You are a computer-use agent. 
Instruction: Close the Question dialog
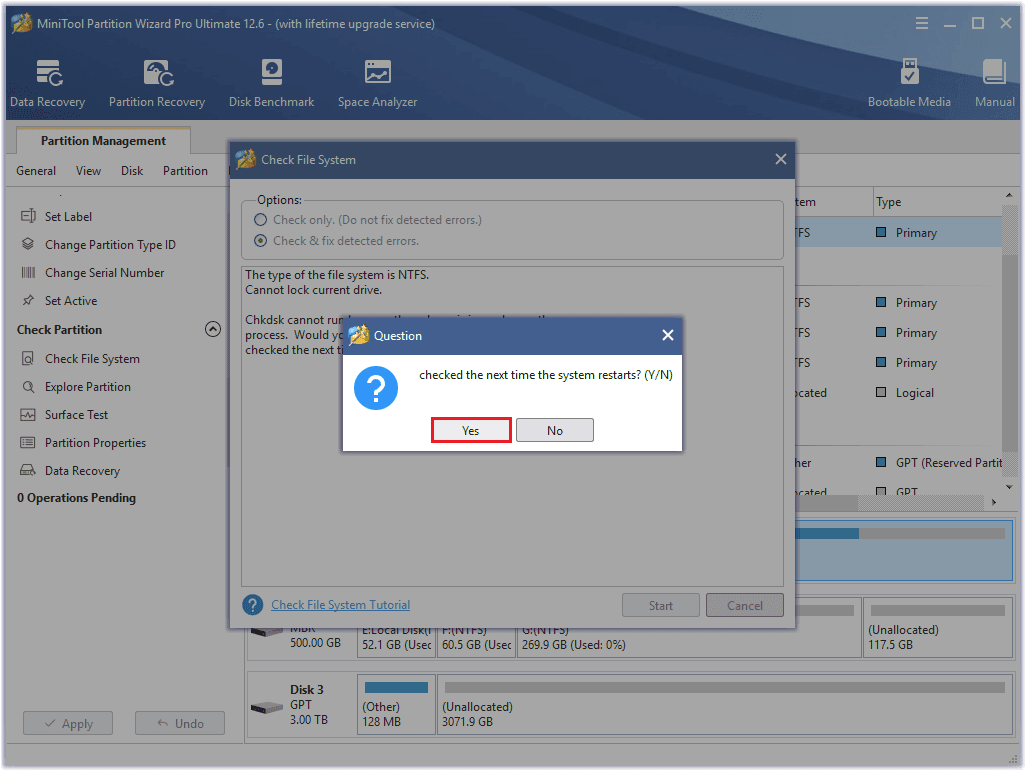tap(668, 336)
